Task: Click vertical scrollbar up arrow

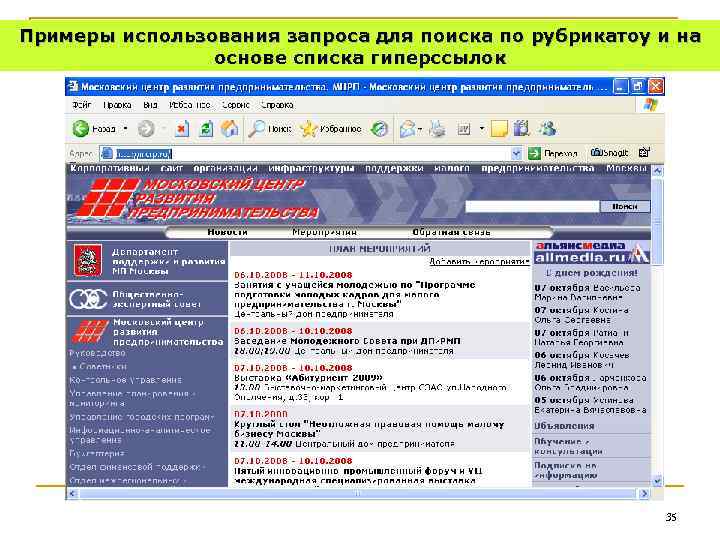Action: [x=658, y=171]
